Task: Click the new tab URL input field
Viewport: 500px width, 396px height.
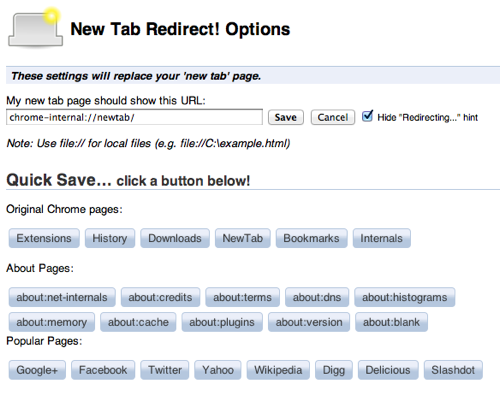Action: (x=134, y=117)
